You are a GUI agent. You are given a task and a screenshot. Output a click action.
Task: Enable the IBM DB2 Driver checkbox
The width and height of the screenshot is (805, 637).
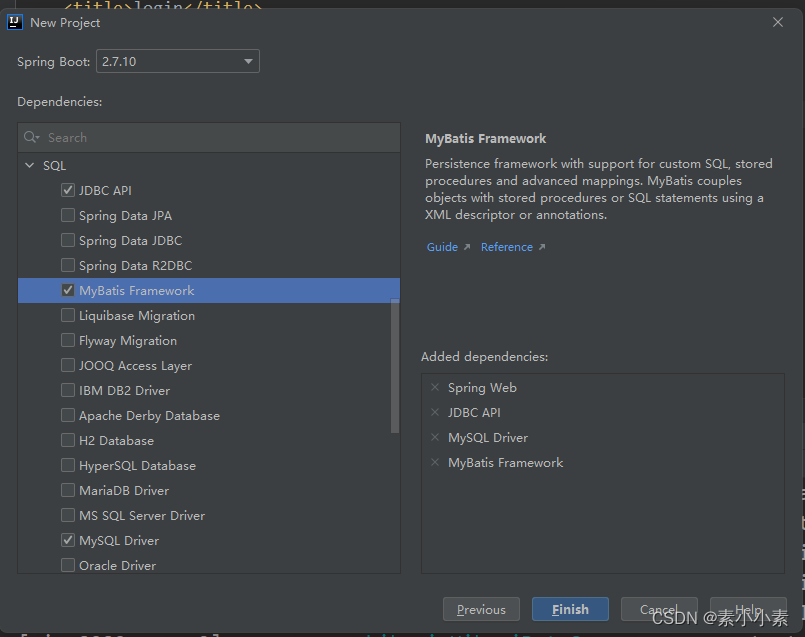pos(68,391)
